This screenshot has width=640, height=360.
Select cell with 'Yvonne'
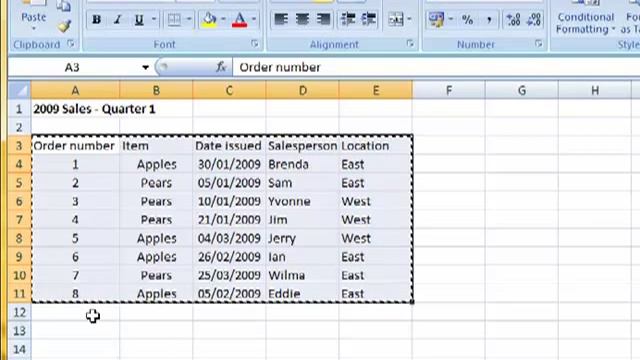(302, 201)
